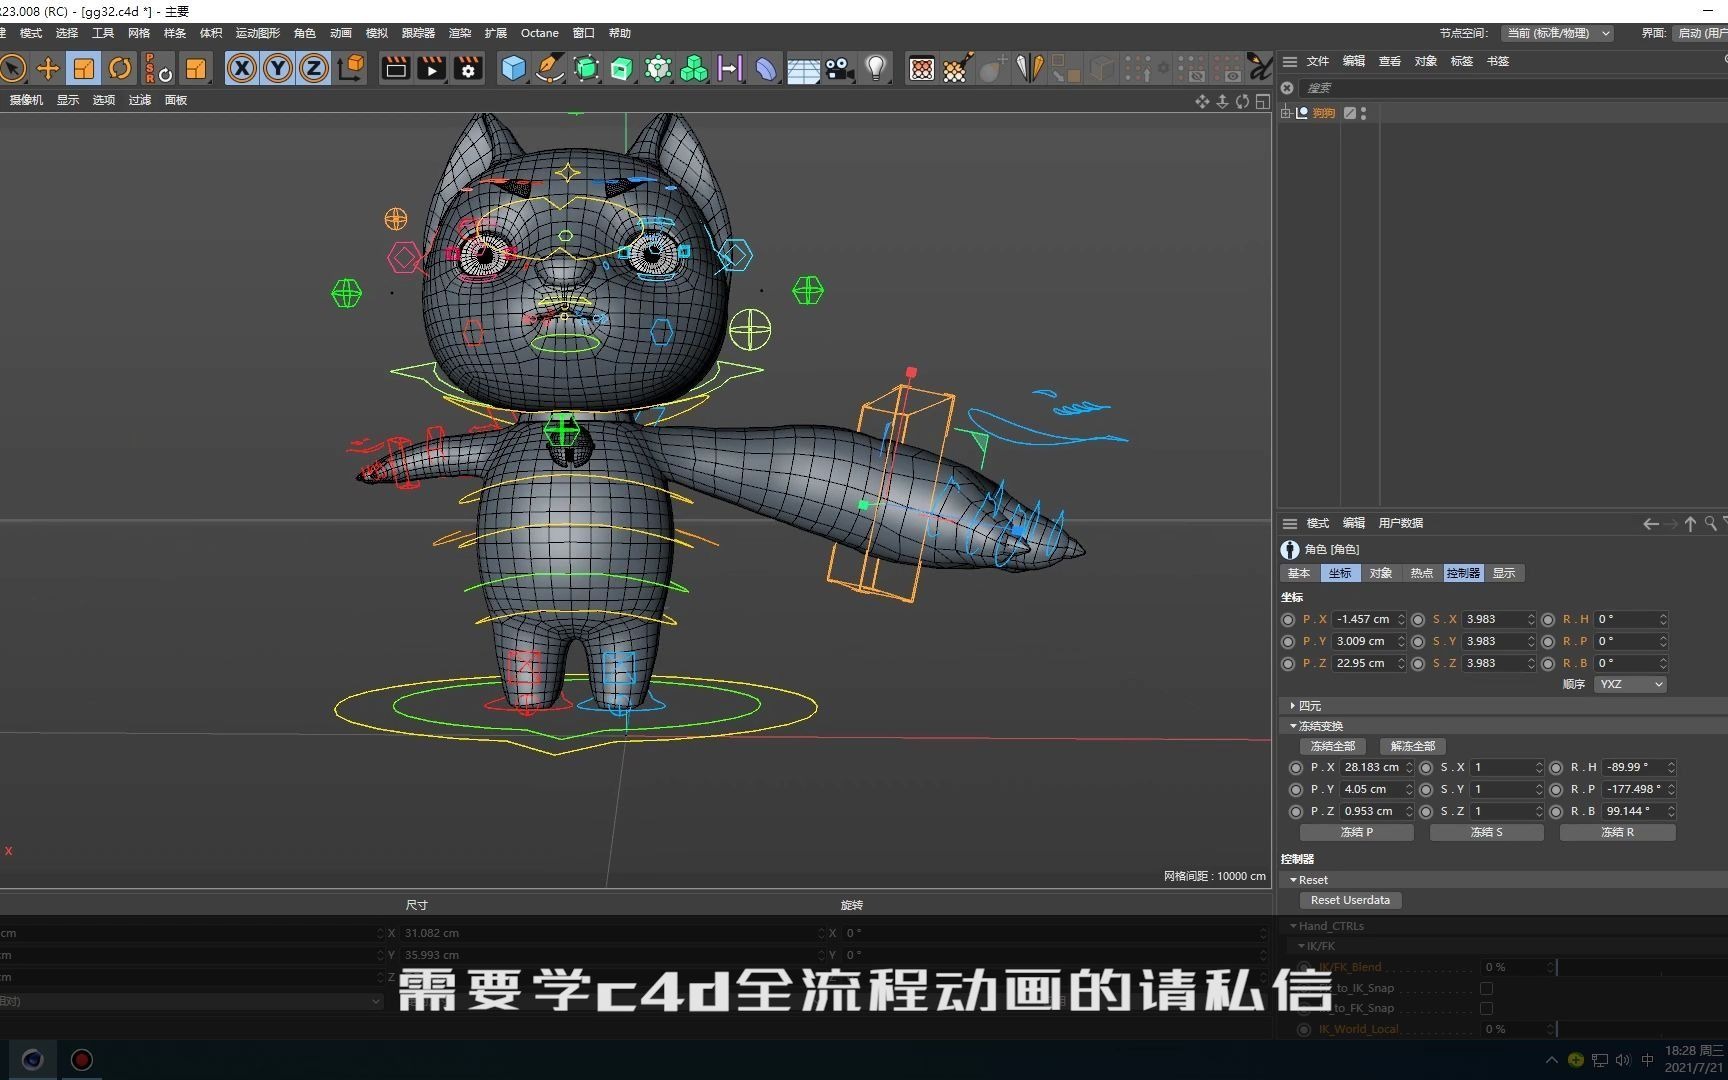Open the 顺序 YXZ dropdown
This screenshot has width=1728, height=1080.
(1630, 684)
